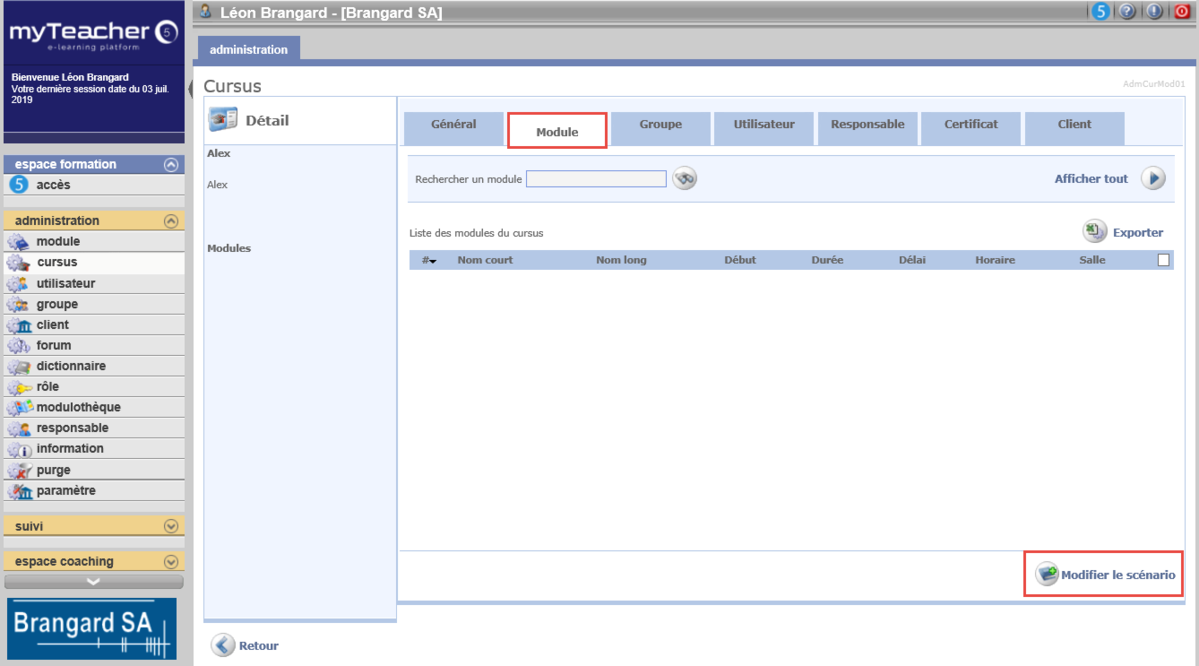Open modulothèque in the administration menu

(x=78, y=407)
